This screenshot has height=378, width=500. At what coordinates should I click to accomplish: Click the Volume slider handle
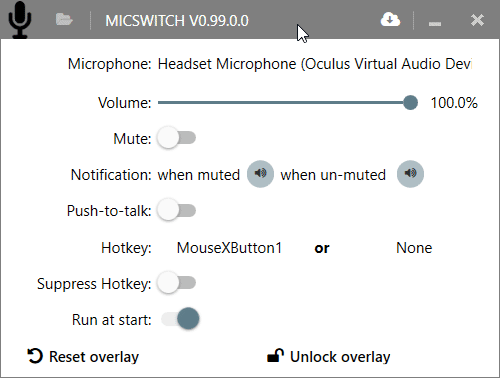point(410,102)
